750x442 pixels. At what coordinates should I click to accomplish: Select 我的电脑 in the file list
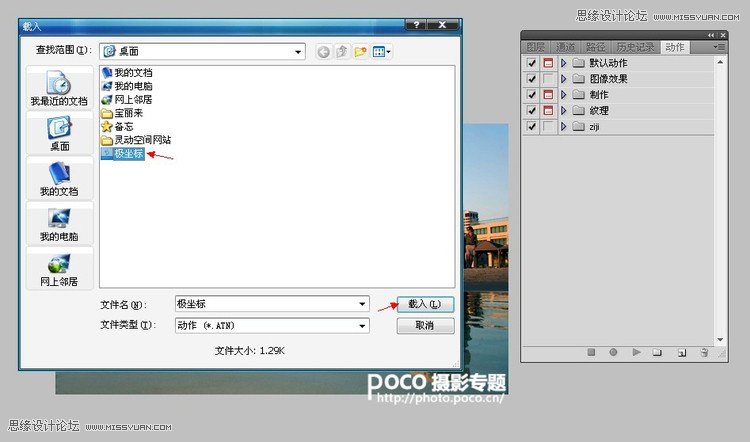(127, 86)
